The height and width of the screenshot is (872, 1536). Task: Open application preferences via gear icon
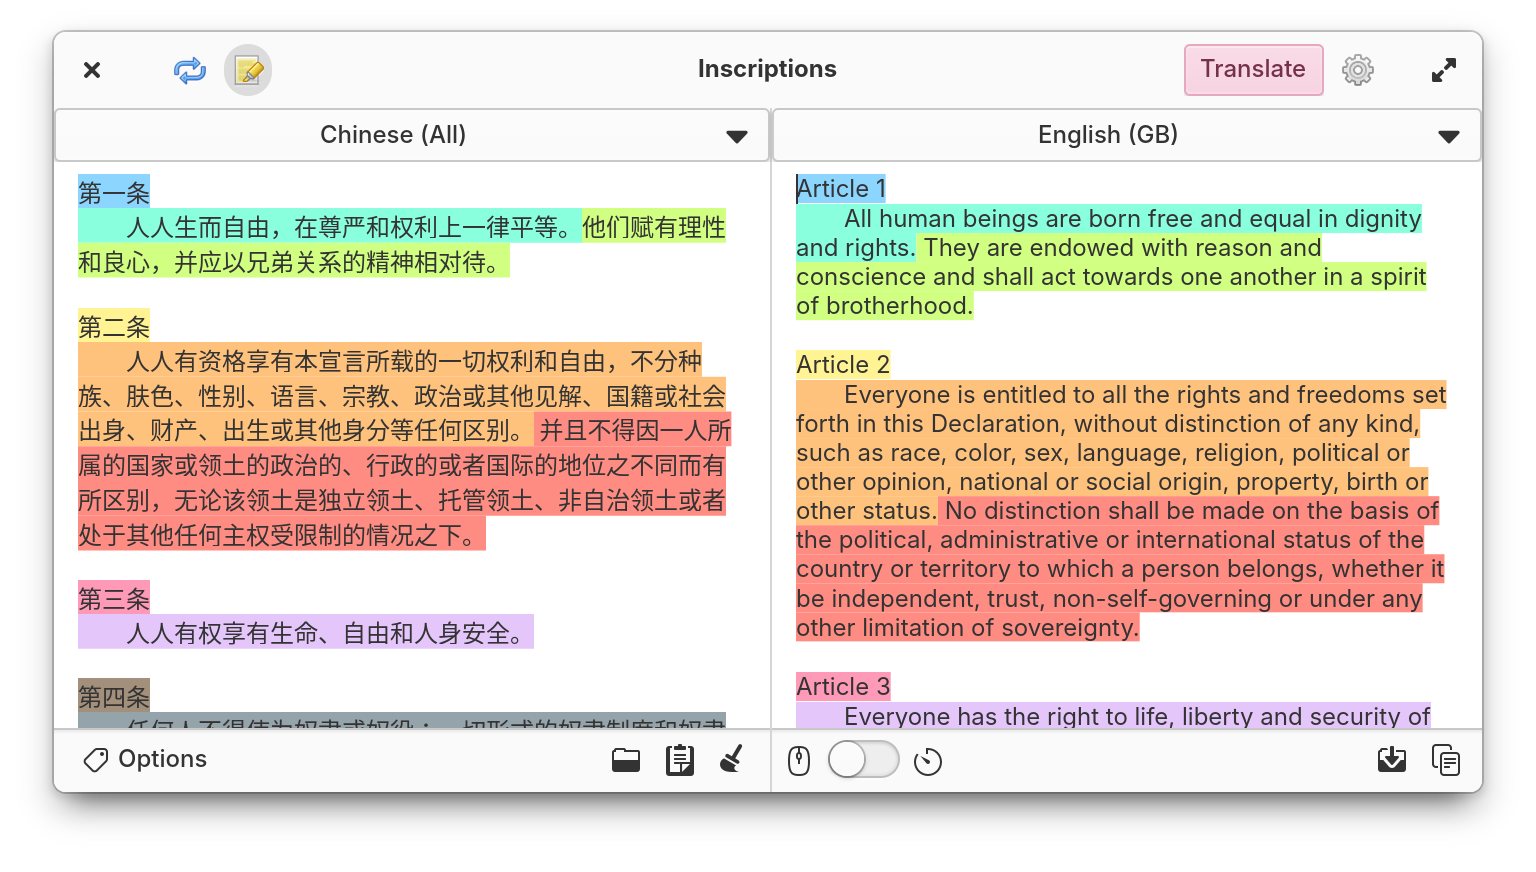pyautogui.click(x=1357, y=70)
